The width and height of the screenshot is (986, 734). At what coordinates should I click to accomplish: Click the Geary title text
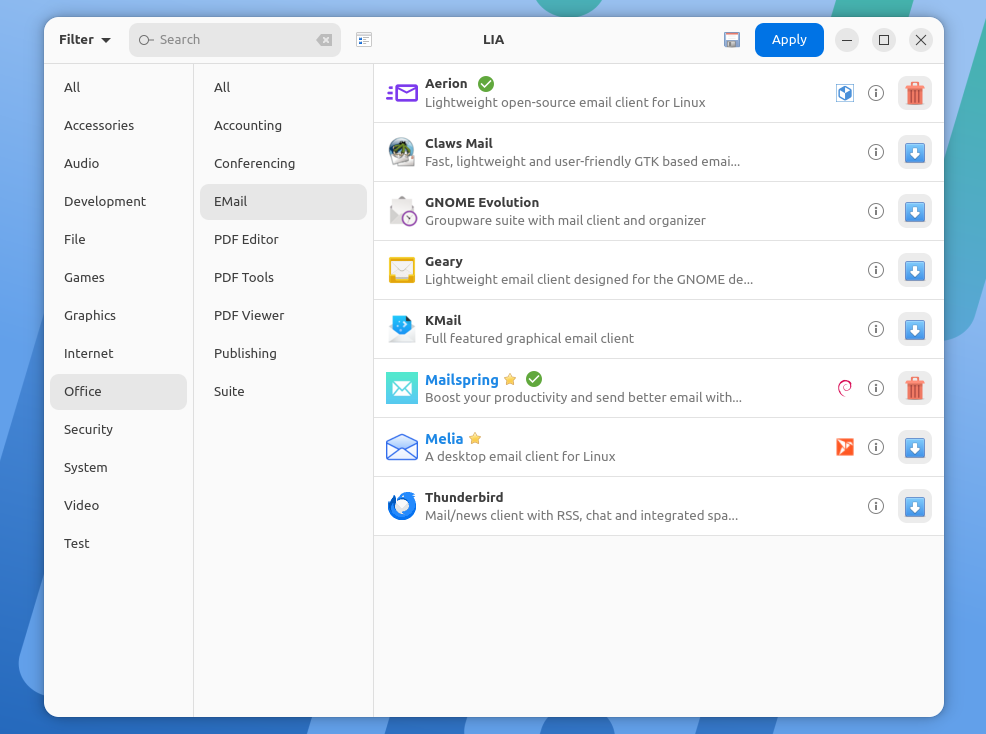(x=443, y=262)
